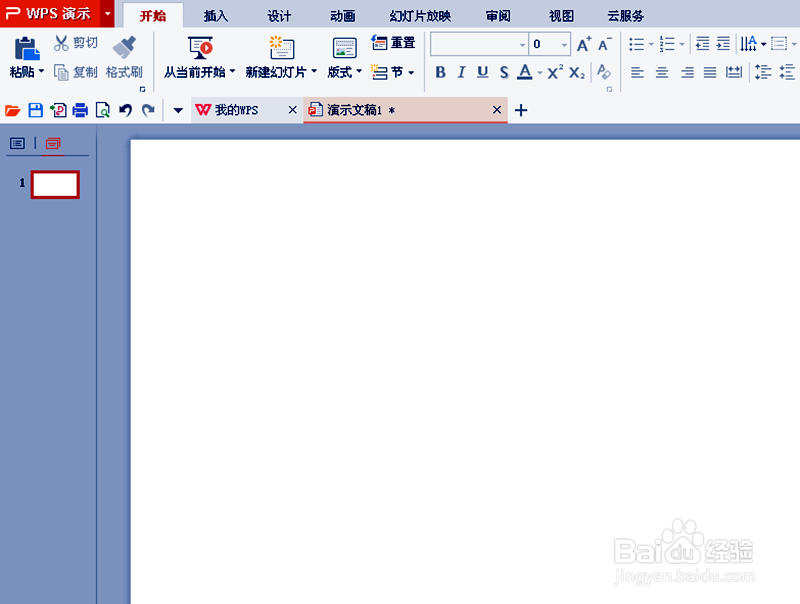The width and height of the screenshot is (800, 604).
Task: Open the font name dropdown arrow
Action: coord(522,45)
